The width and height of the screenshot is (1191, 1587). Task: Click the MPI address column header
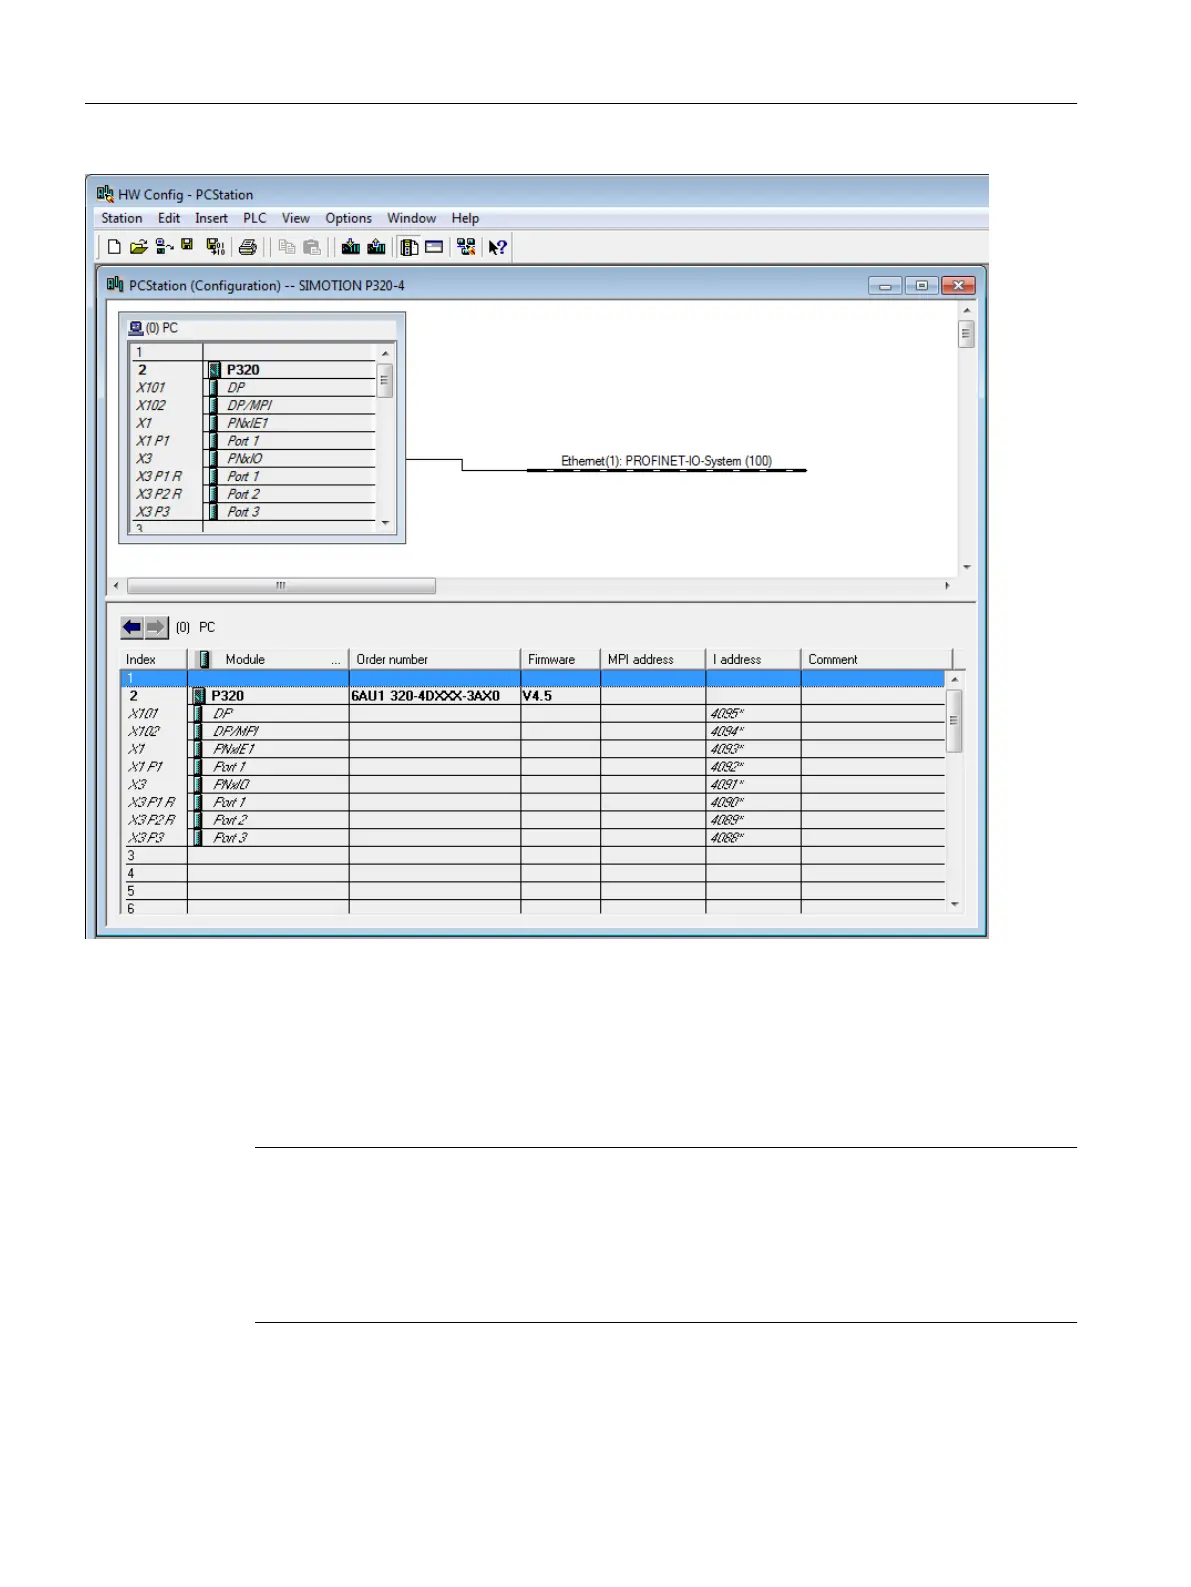point(653,659)
